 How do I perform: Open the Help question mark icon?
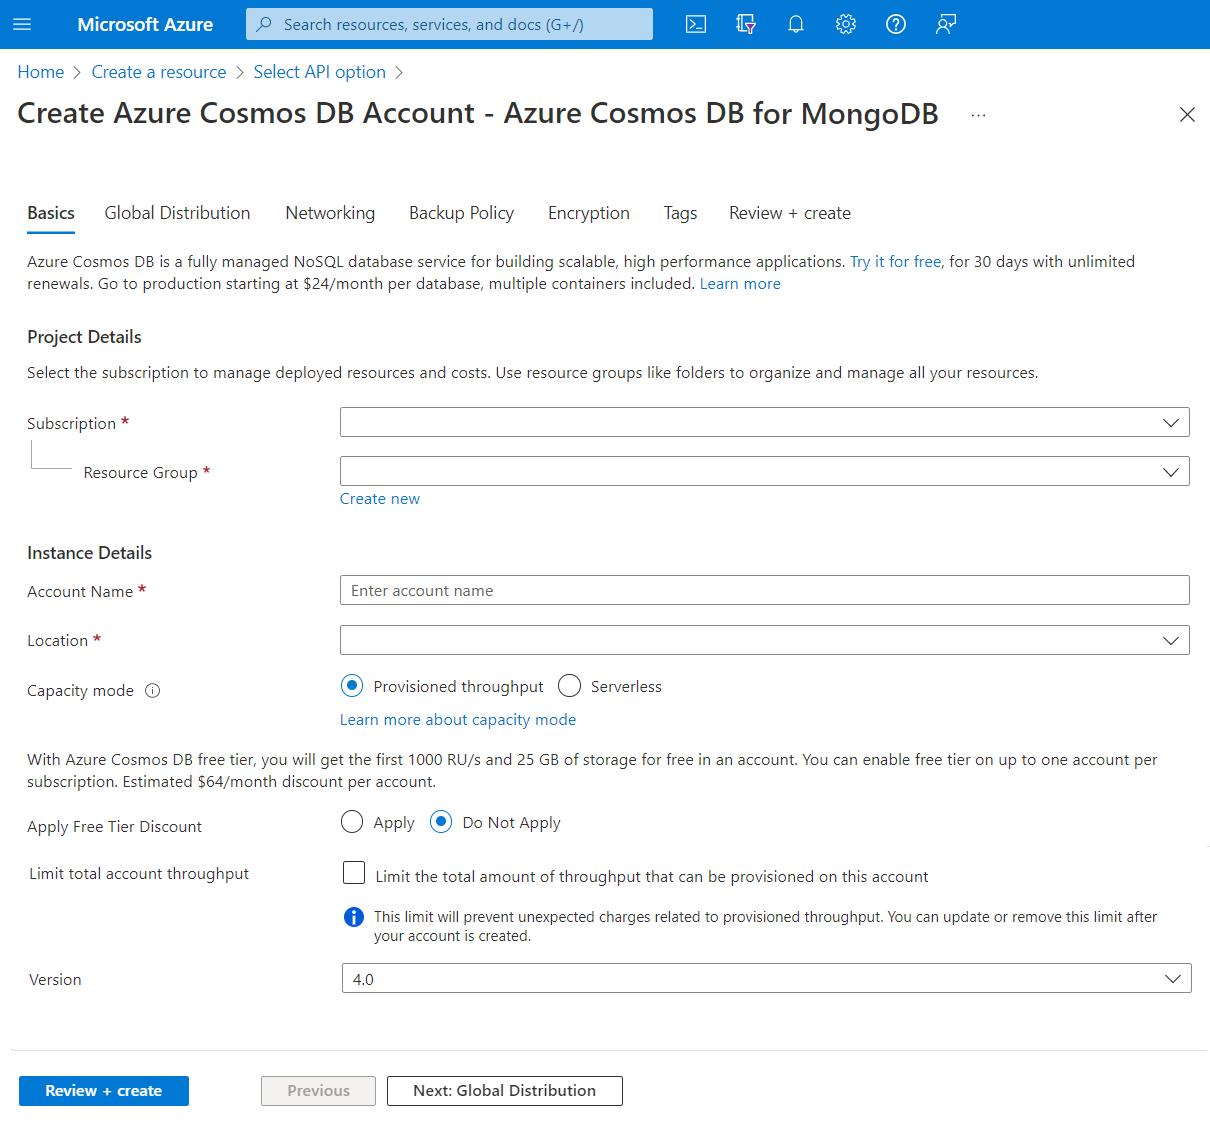(x=895, y=24)
